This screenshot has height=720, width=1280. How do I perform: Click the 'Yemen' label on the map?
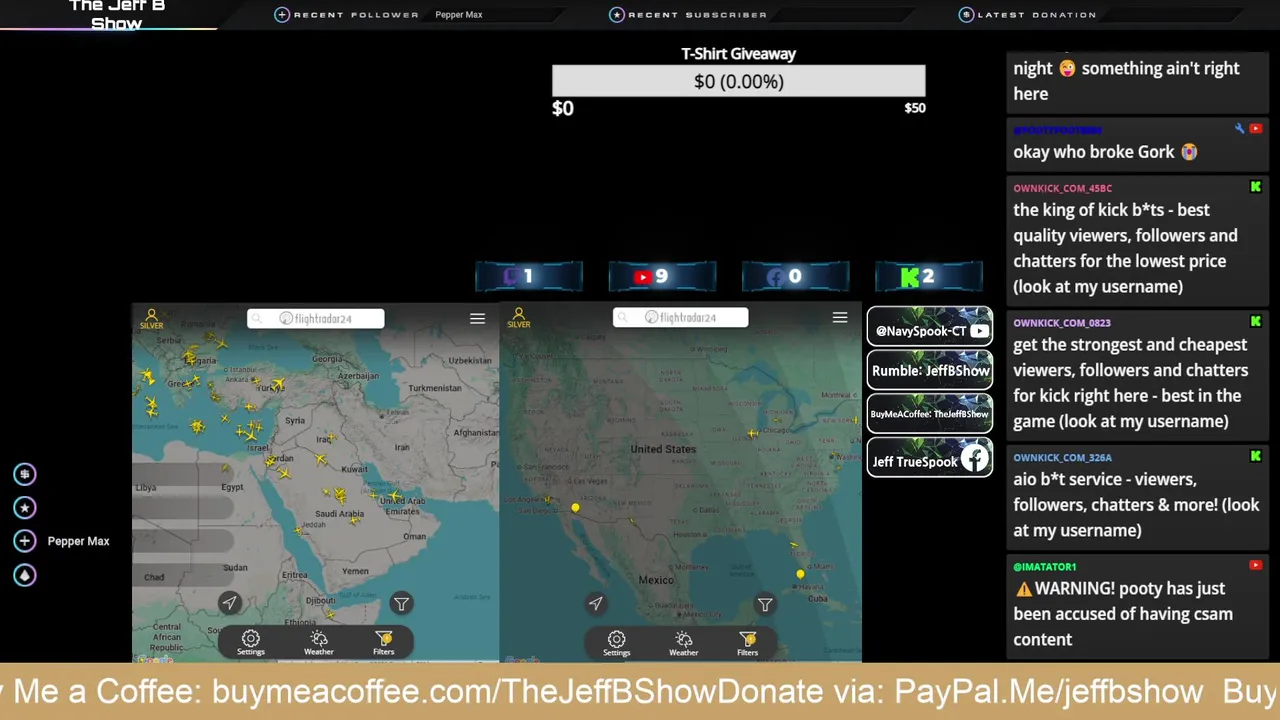[x=355, y=571]
